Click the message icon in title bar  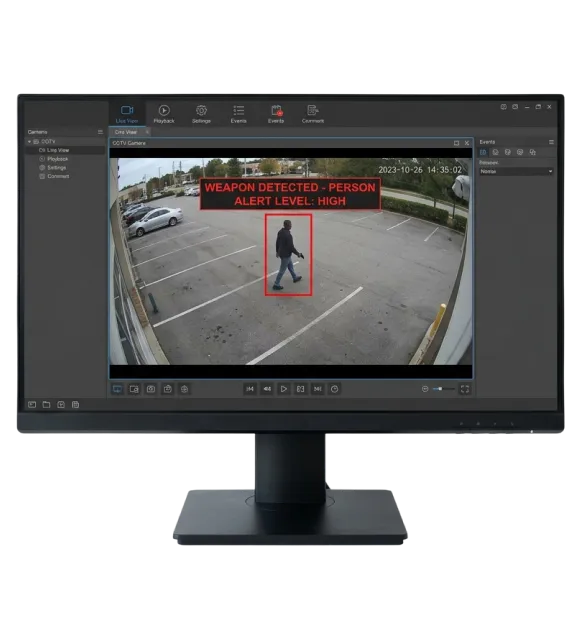tap(515, 107)
